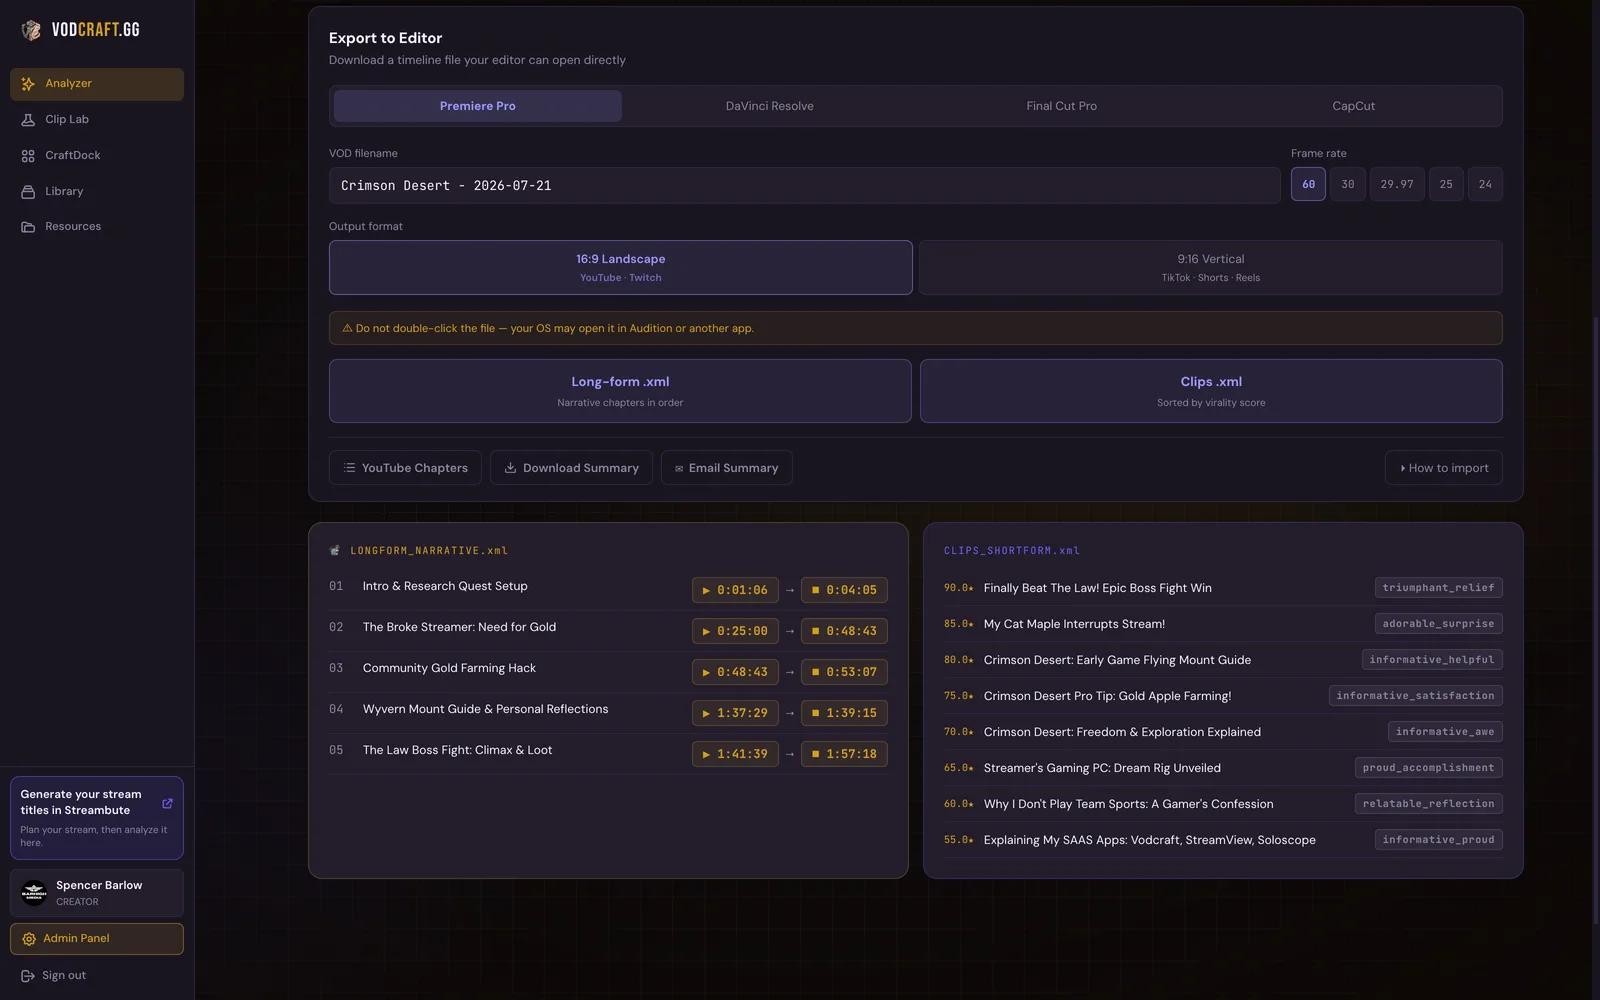Set frame rate to 24
1600x1000 pixels.
[1485, 184]
